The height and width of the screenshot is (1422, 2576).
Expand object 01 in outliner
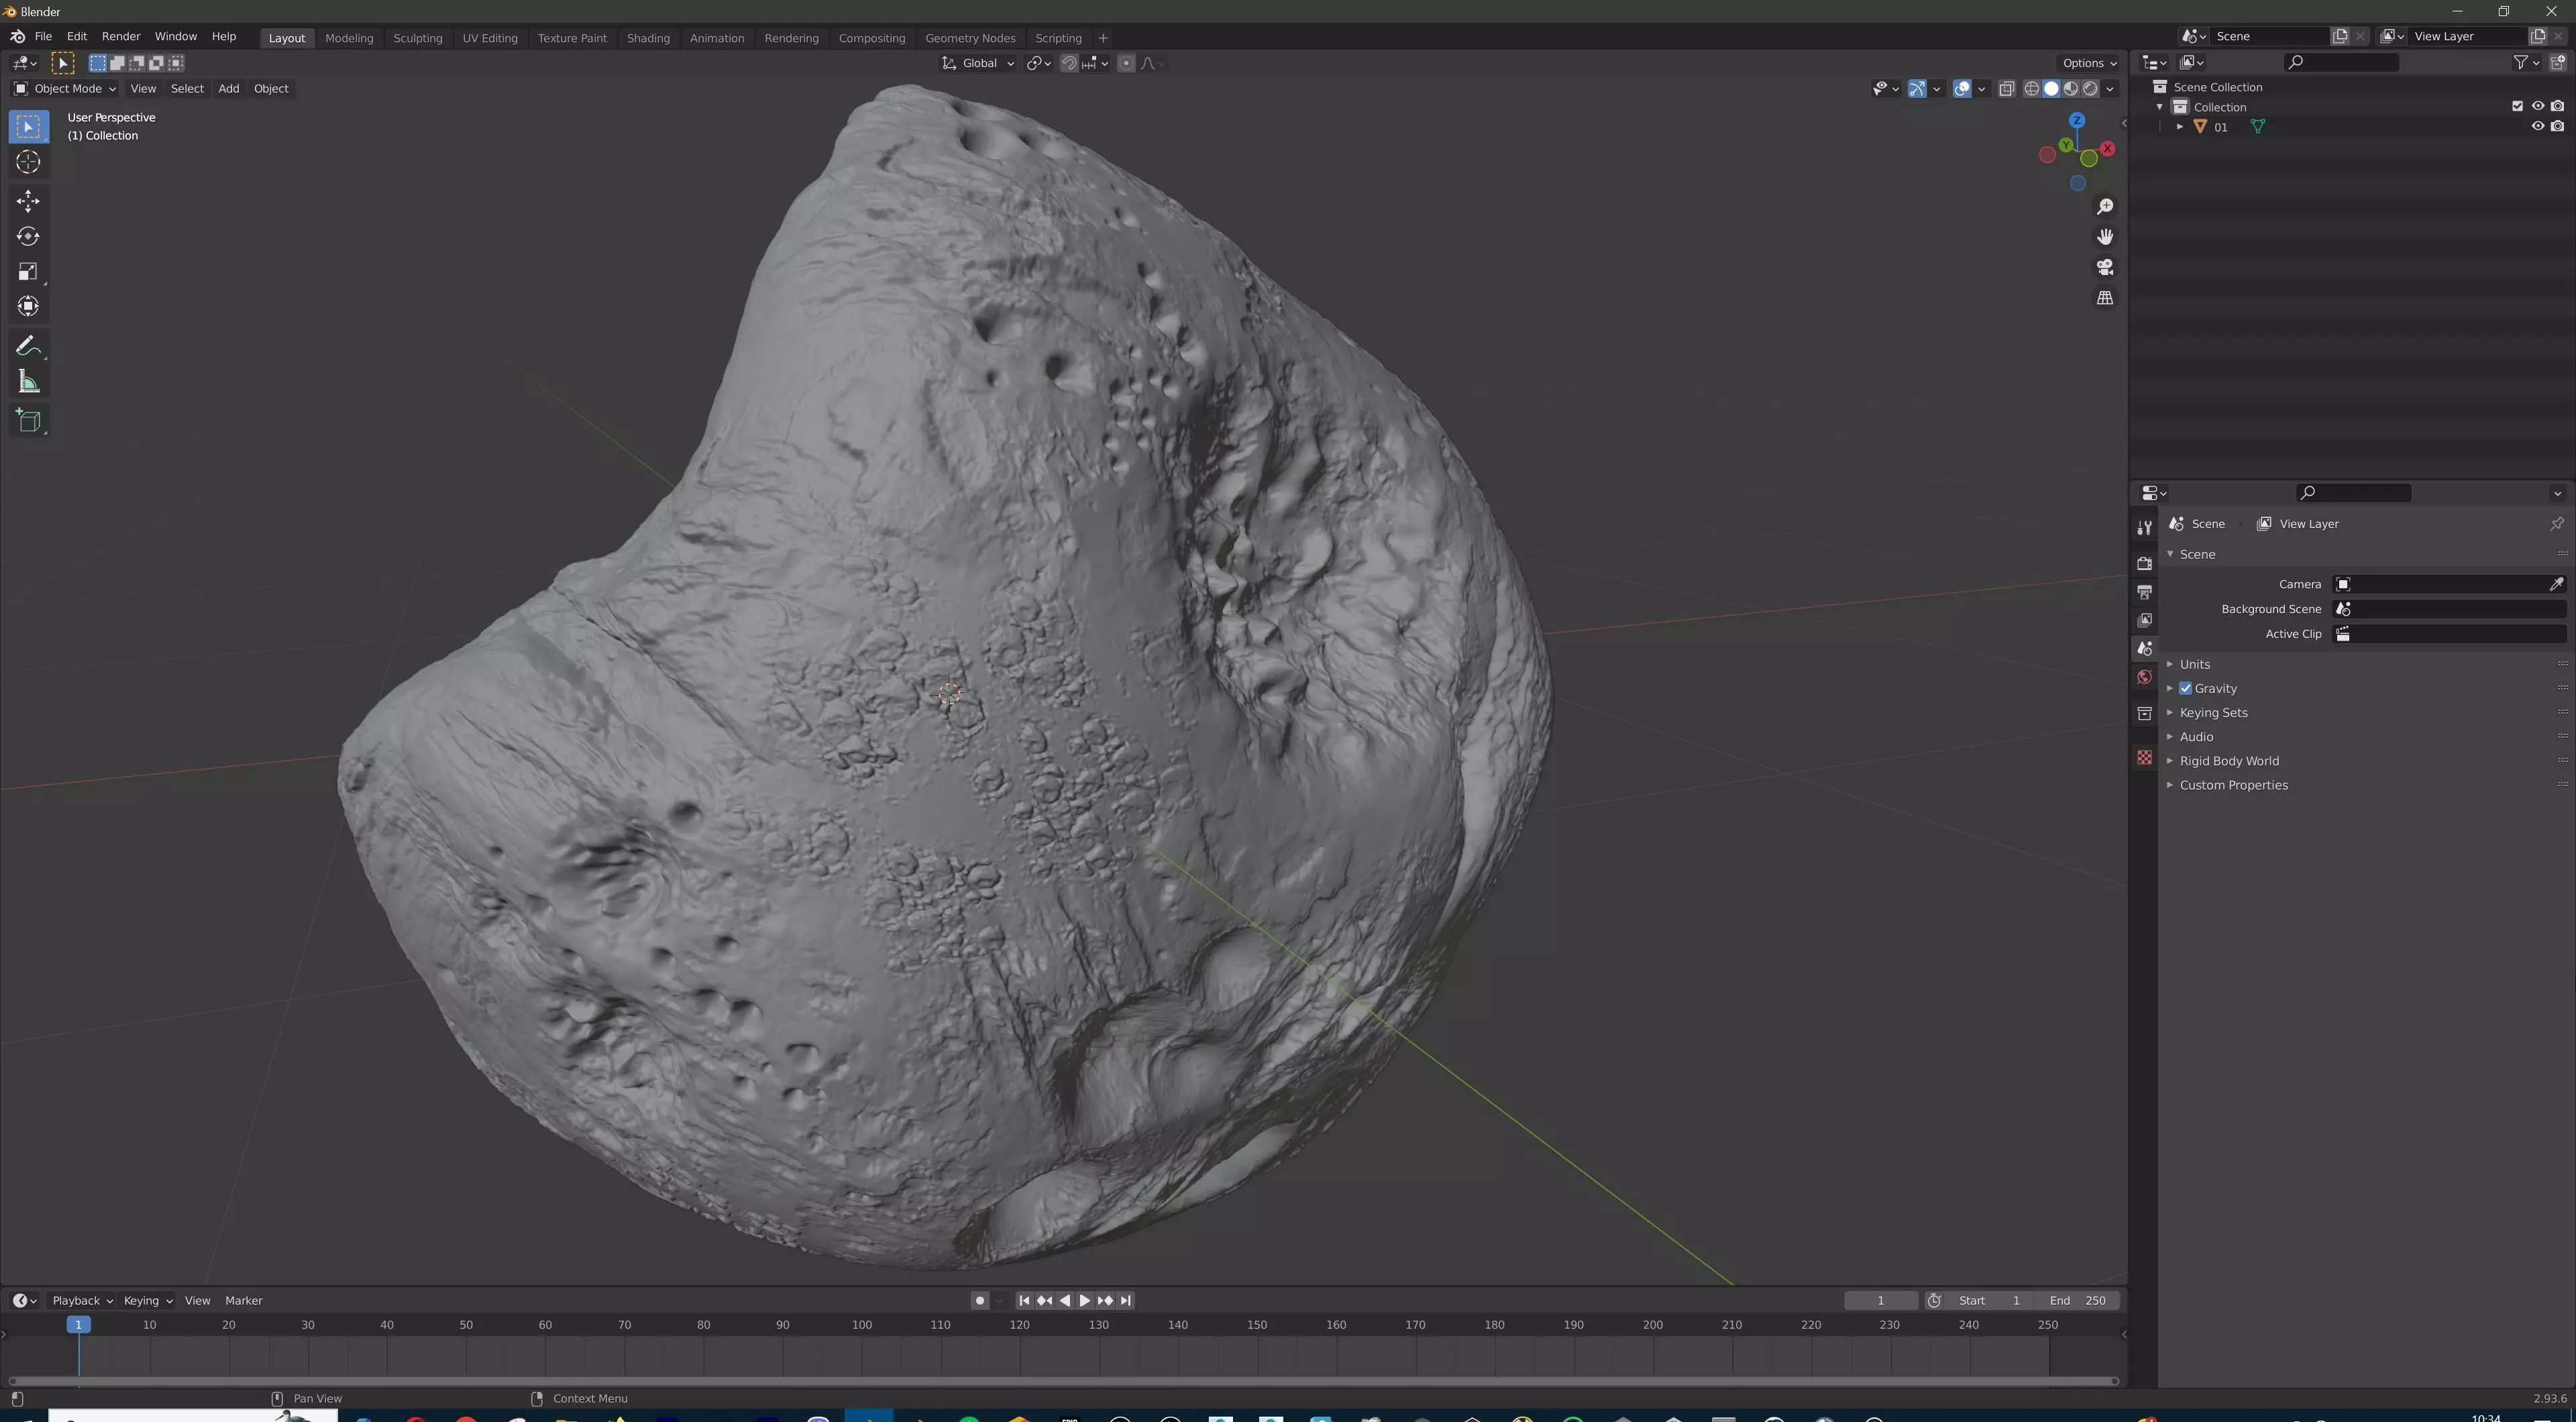coord(2179,127)
